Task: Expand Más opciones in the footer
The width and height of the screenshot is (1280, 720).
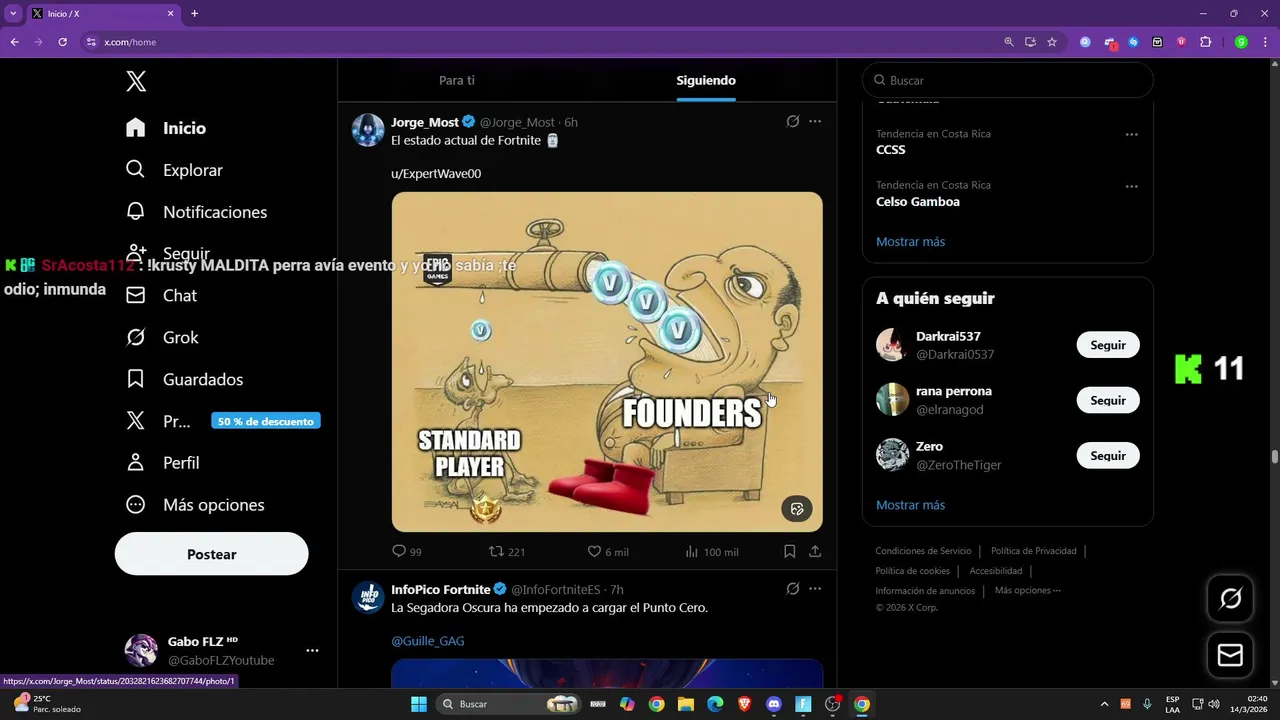Action: coord(1027,591)
